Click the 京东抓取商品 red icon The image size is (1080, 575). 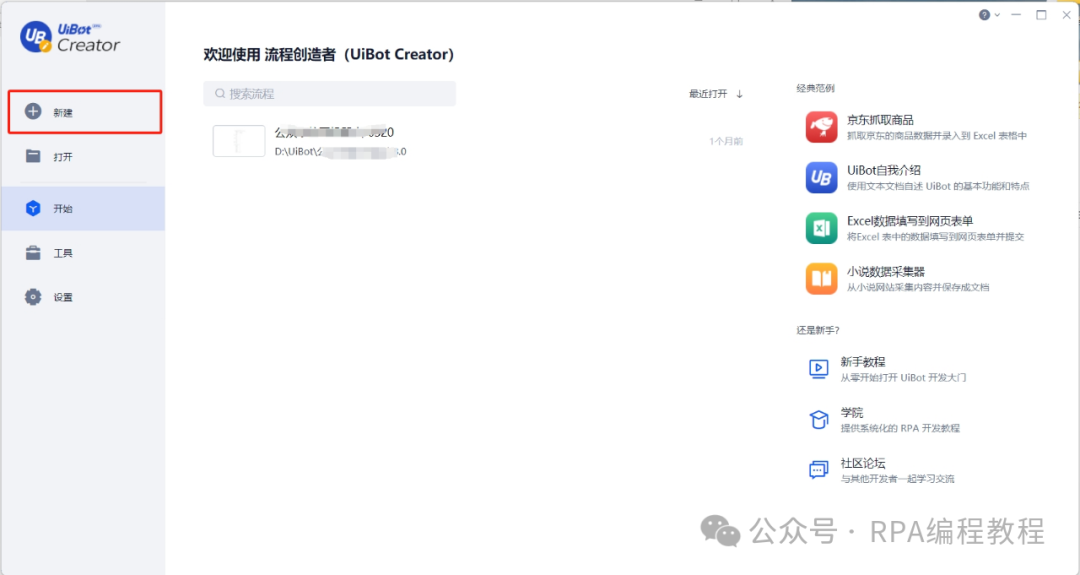click(x=821, y=127)
